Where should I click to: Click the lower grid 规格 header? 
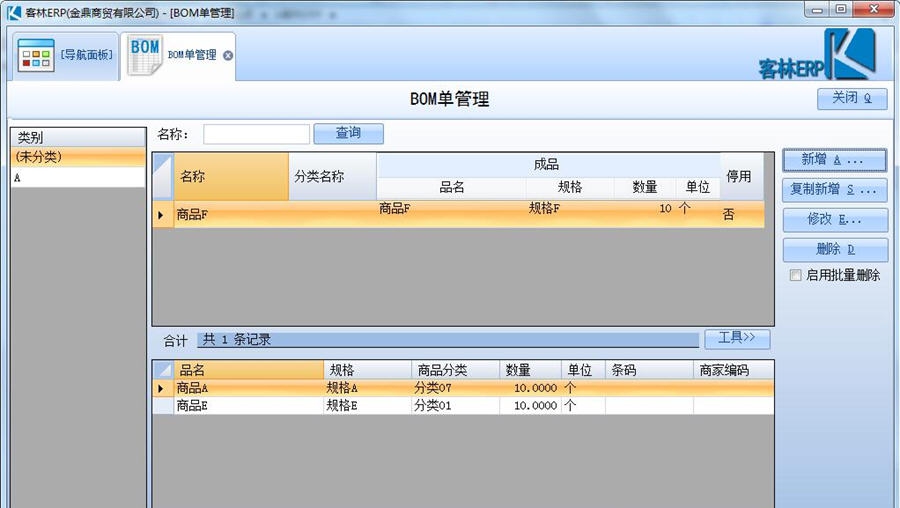click(367, 370)
